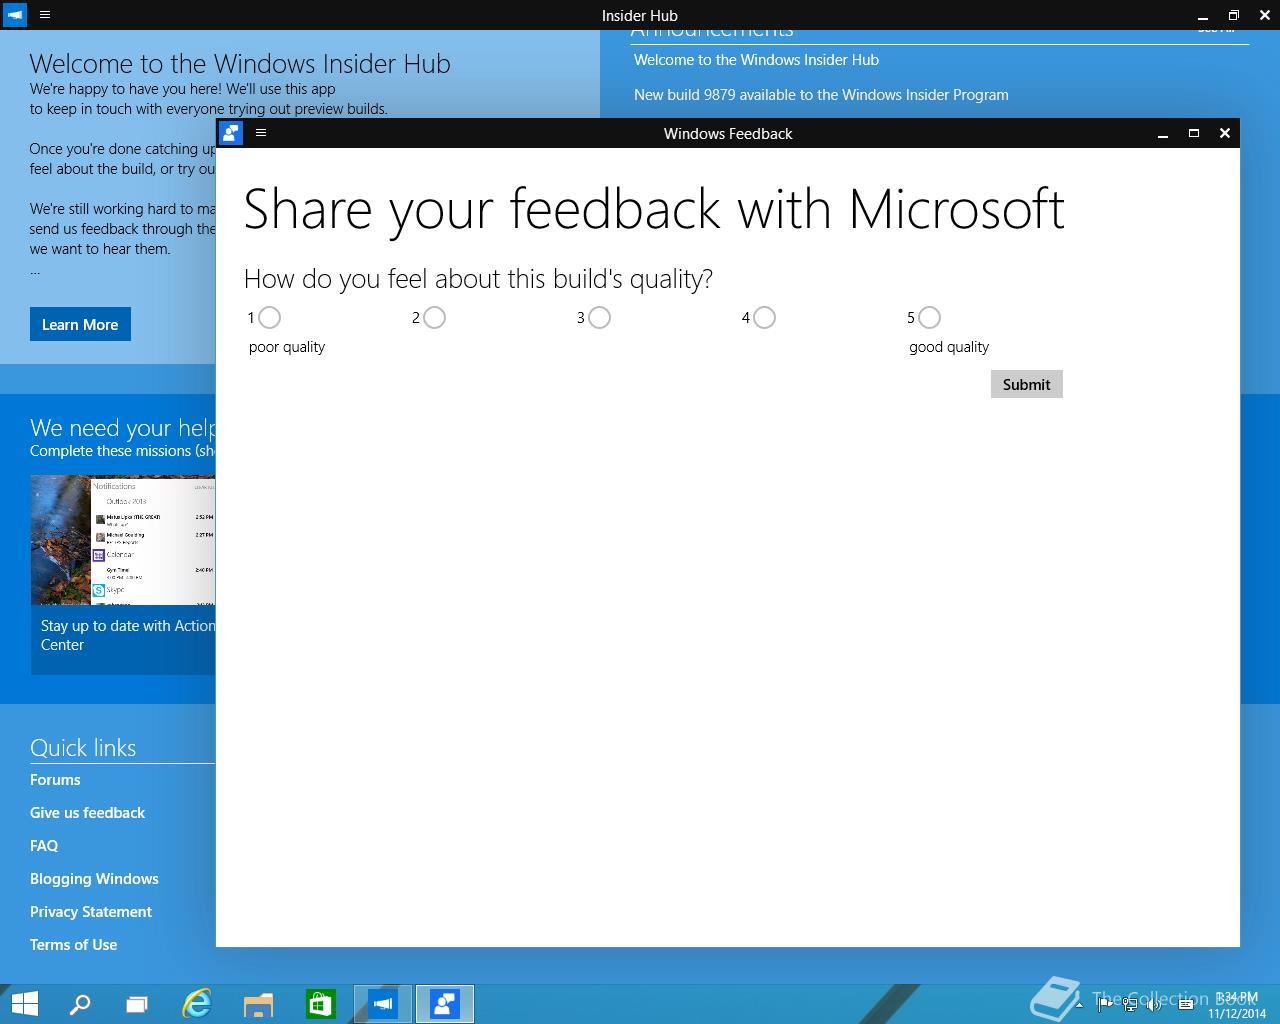Open notifications tray icon

1186,1005
